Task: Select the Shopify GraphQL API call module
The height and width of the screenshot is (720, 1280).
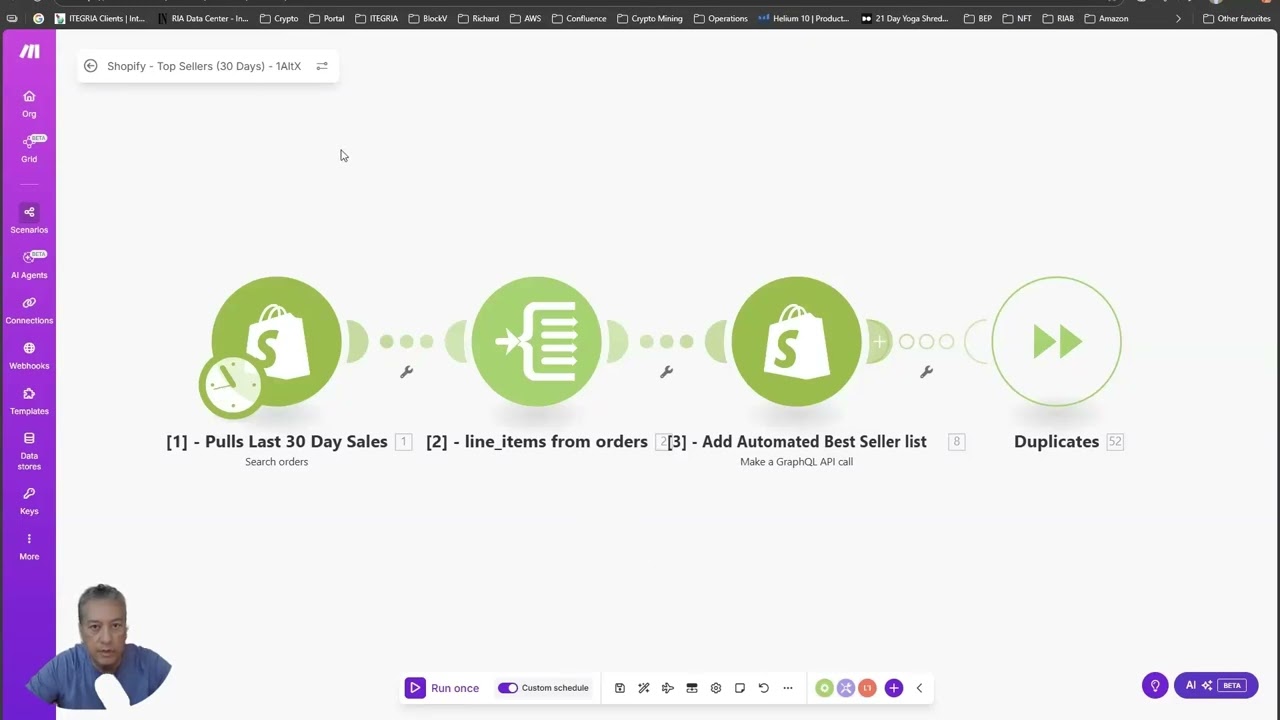Action: [x=796, y=341]
